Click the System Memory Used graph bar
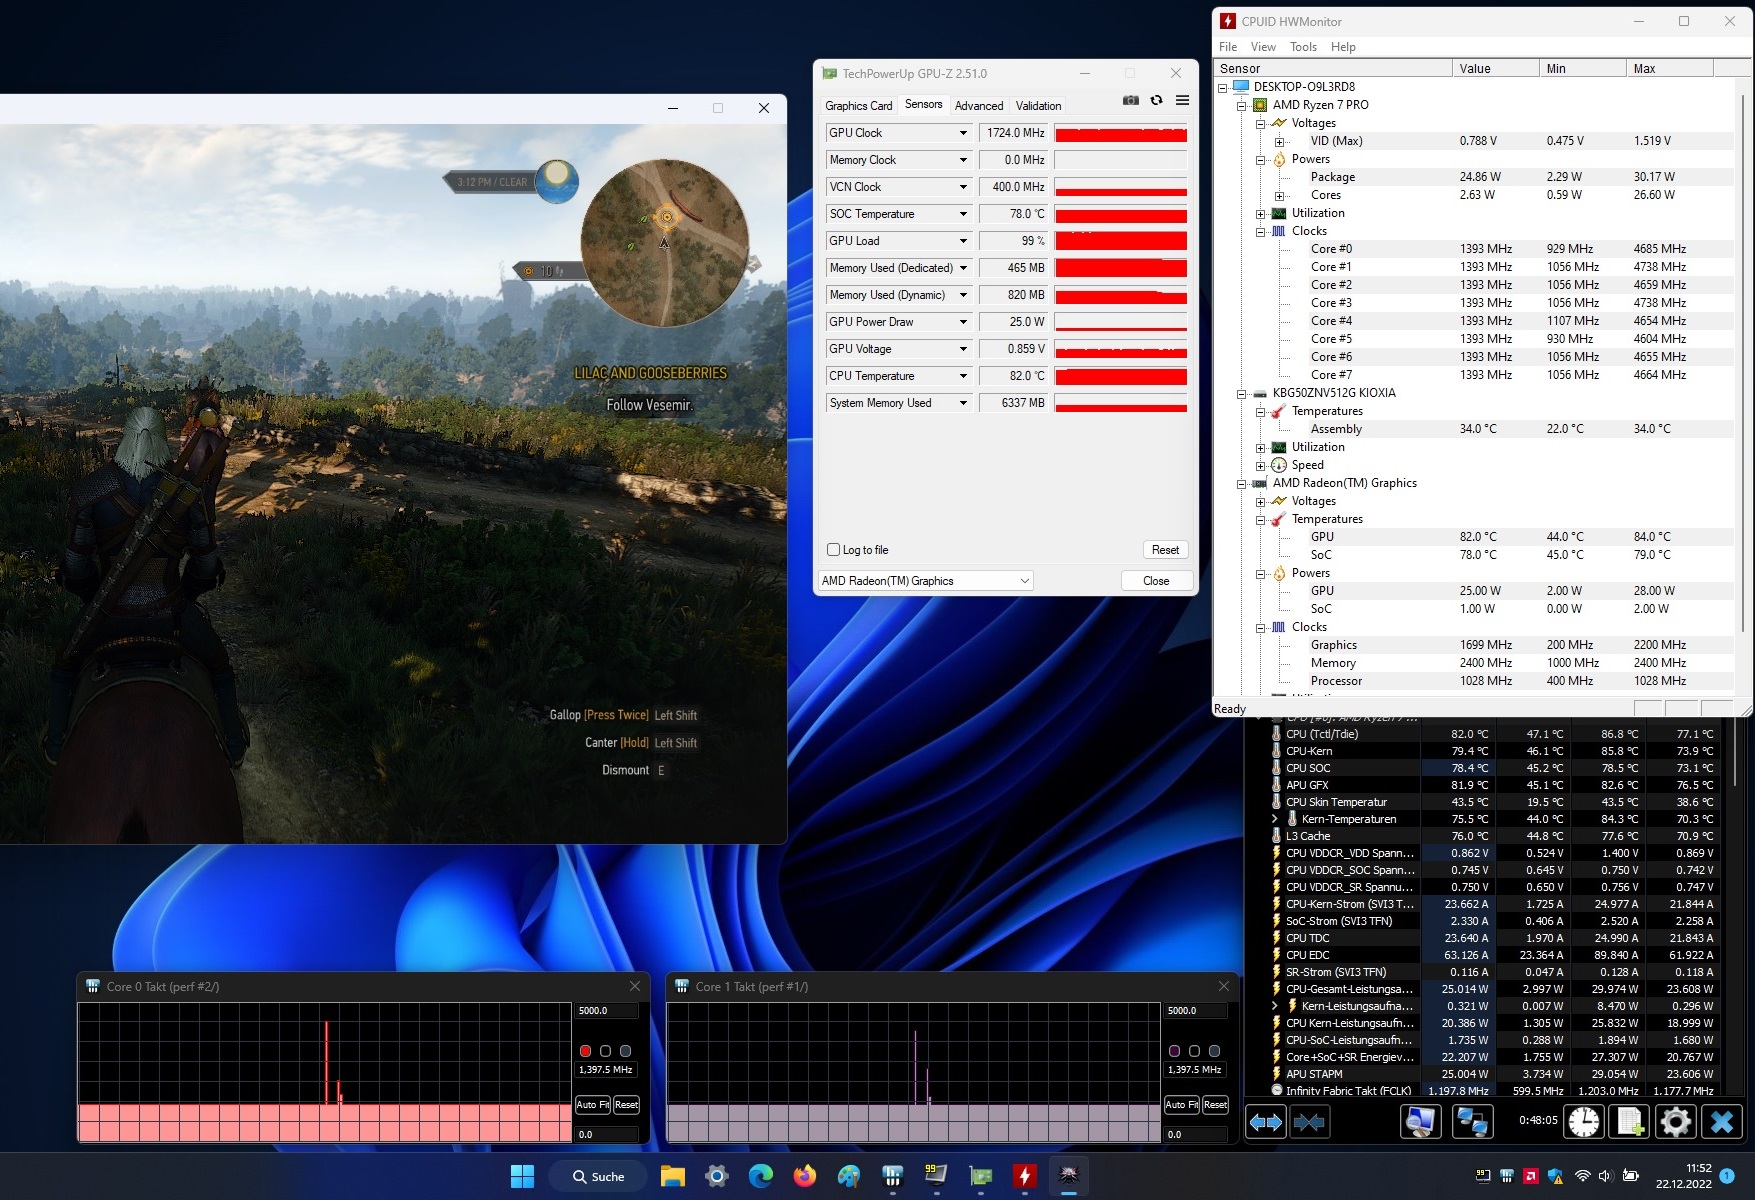 click(x=1121, y=403)
